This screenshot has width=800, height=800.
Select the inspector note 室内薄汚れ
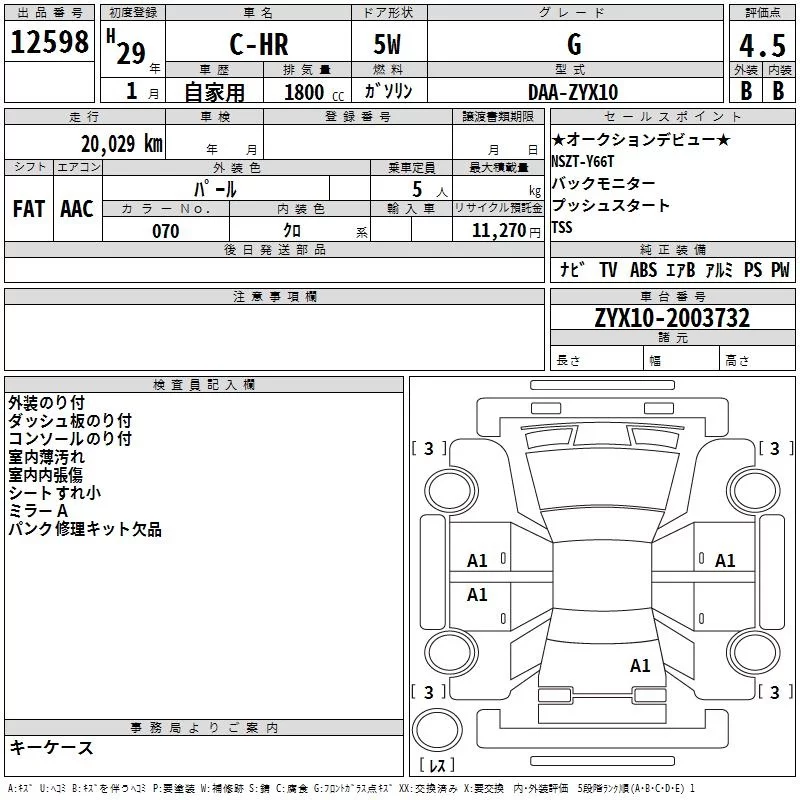(x=46, y=457)
